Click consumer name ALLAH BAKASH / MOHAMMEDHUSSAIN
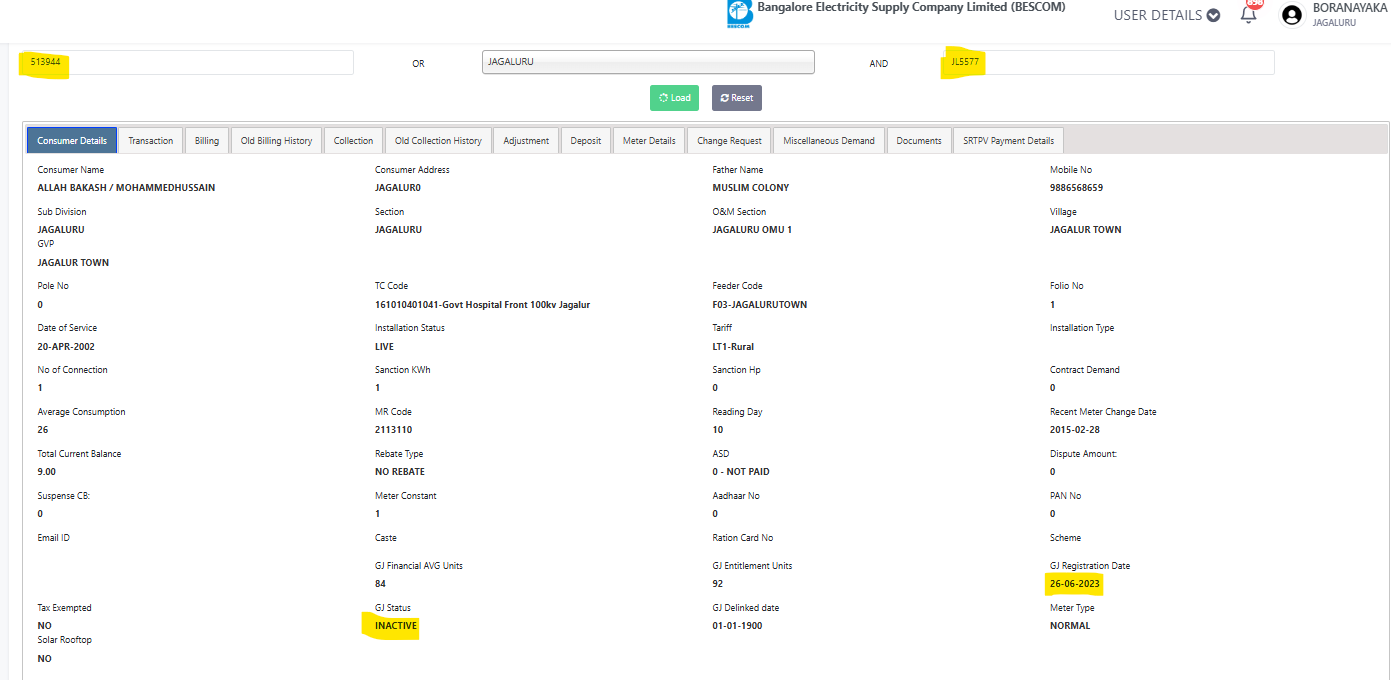 pyautogui.click(x=126, y=188)
